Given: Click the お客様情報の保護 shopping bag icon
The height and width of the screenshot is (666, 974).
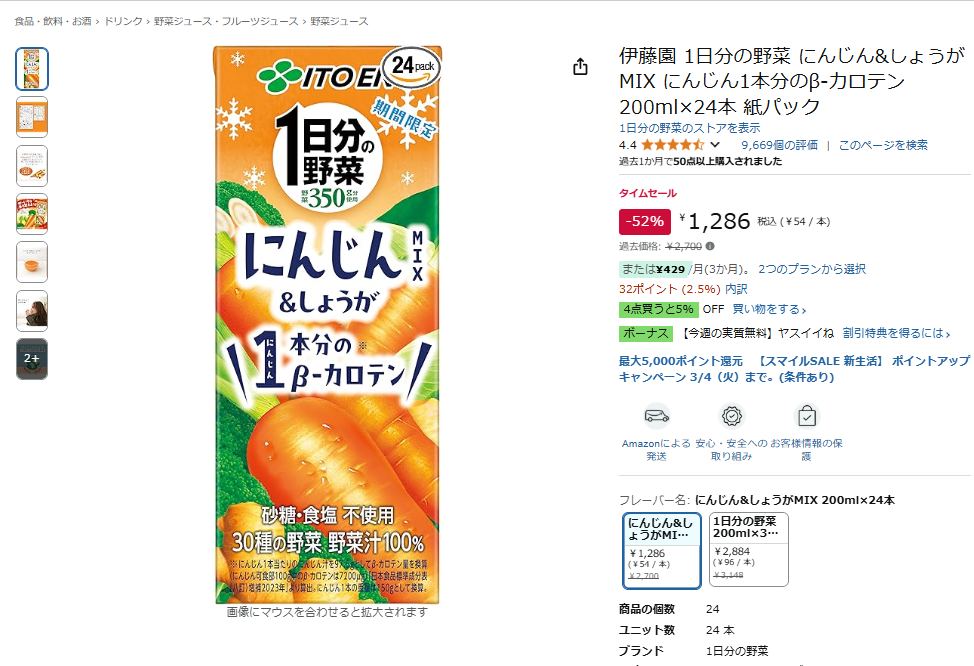Looking at the screenshot, I should pos(807,416).
